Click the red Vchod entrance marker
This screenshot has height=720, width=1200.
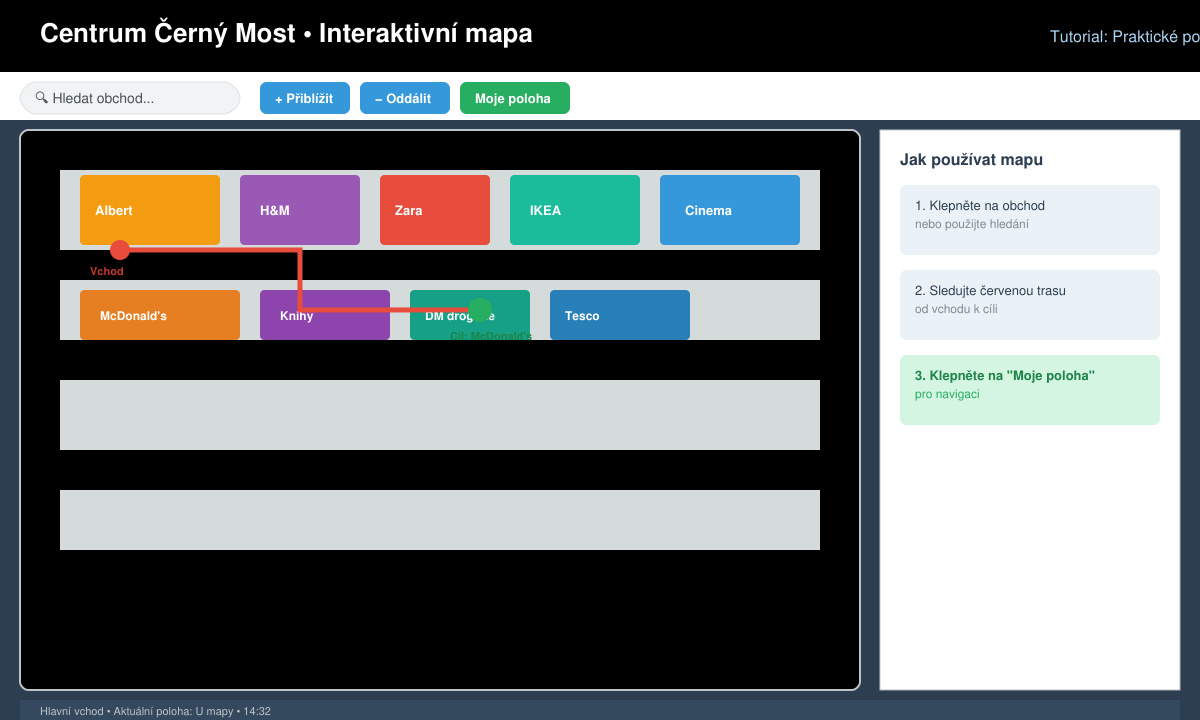point(120,250)
